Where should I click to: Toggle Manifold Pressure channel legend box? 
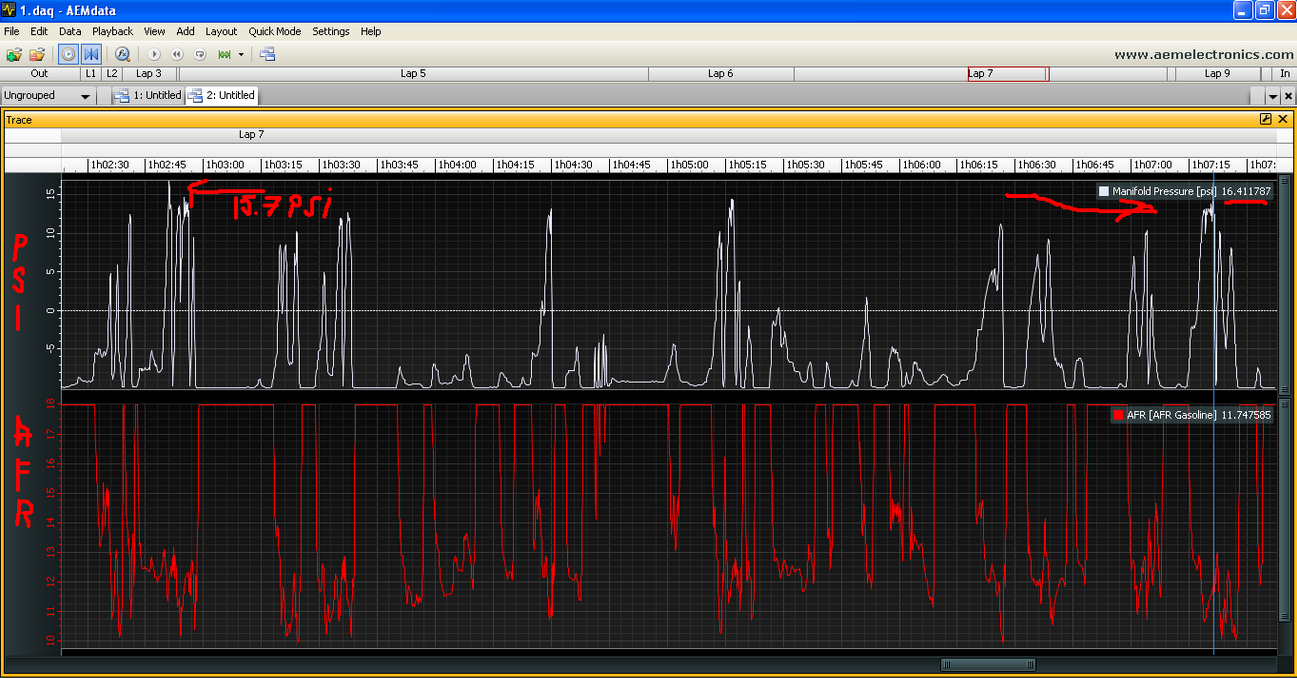pyautogui.click(x=1104, y=191)
